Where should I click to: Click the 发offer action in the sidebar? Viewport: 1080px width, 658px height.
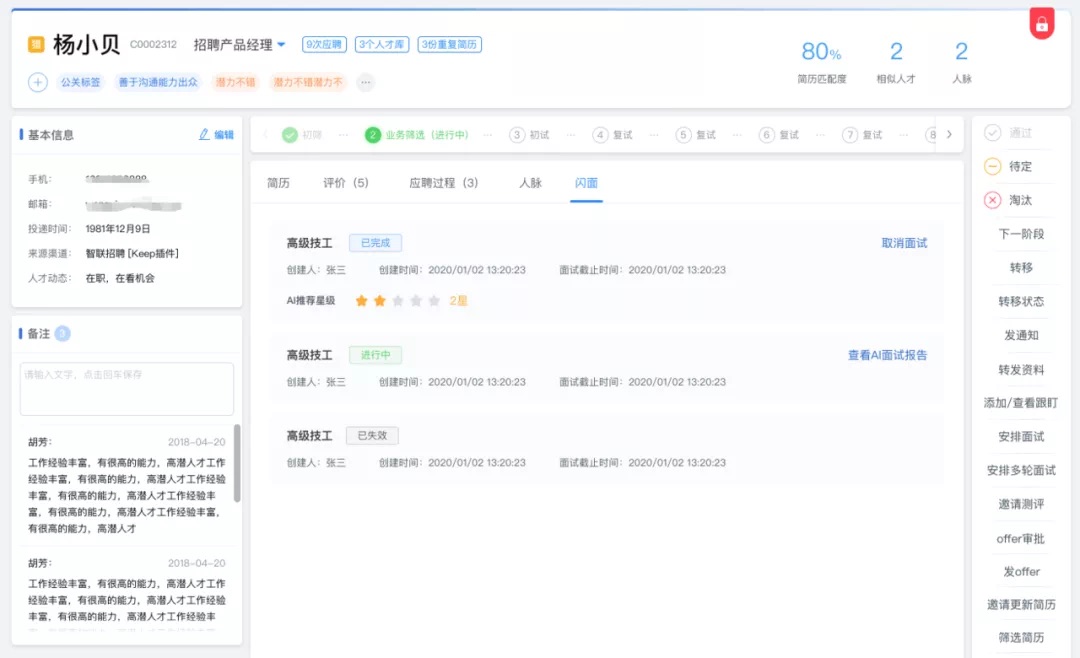[x=1021, y=571]
